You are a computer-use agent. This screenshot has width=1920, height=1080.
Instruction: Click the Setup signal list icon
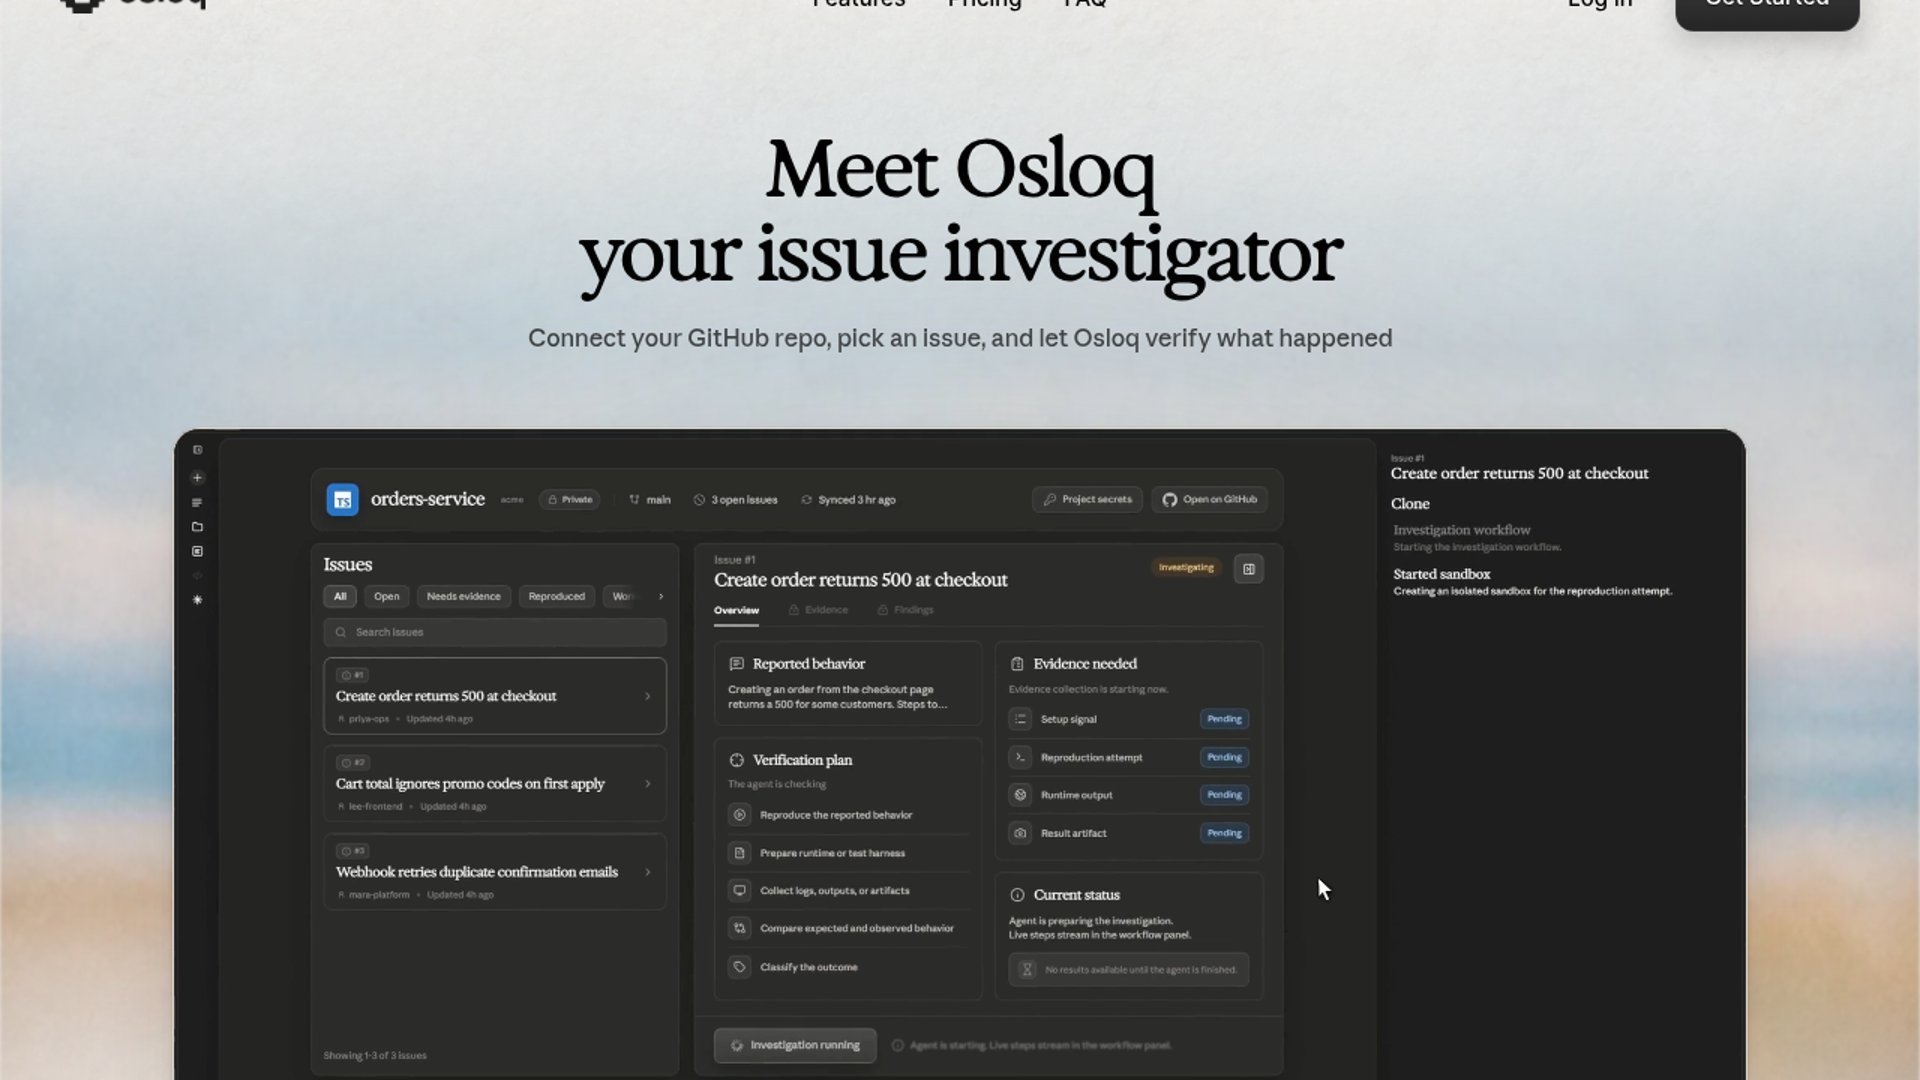[1020, 719]
